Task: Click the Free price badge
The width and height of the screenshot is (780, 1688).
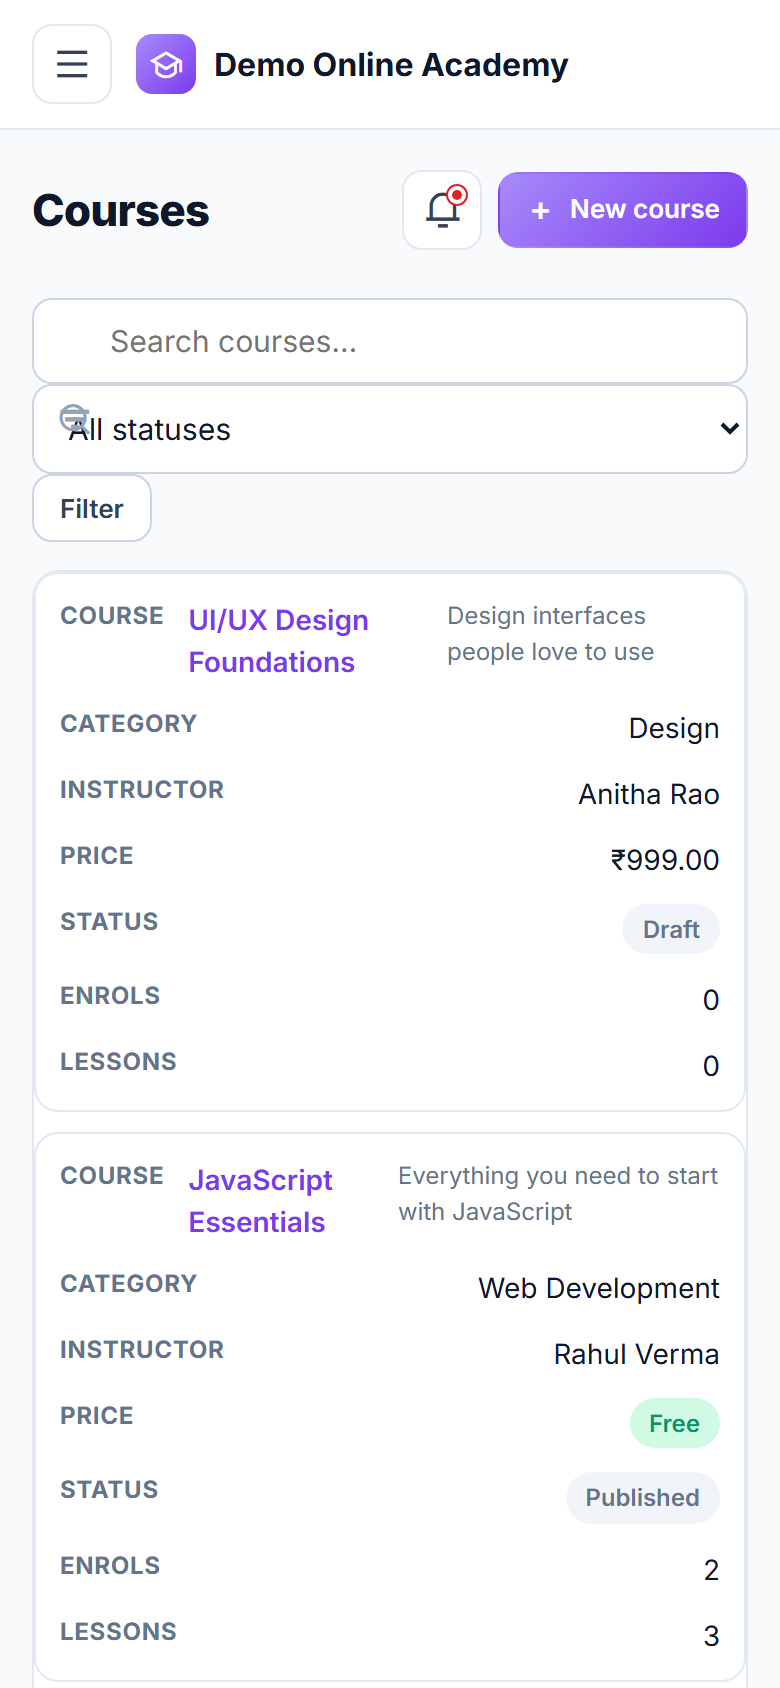Action: [674, 1423]
